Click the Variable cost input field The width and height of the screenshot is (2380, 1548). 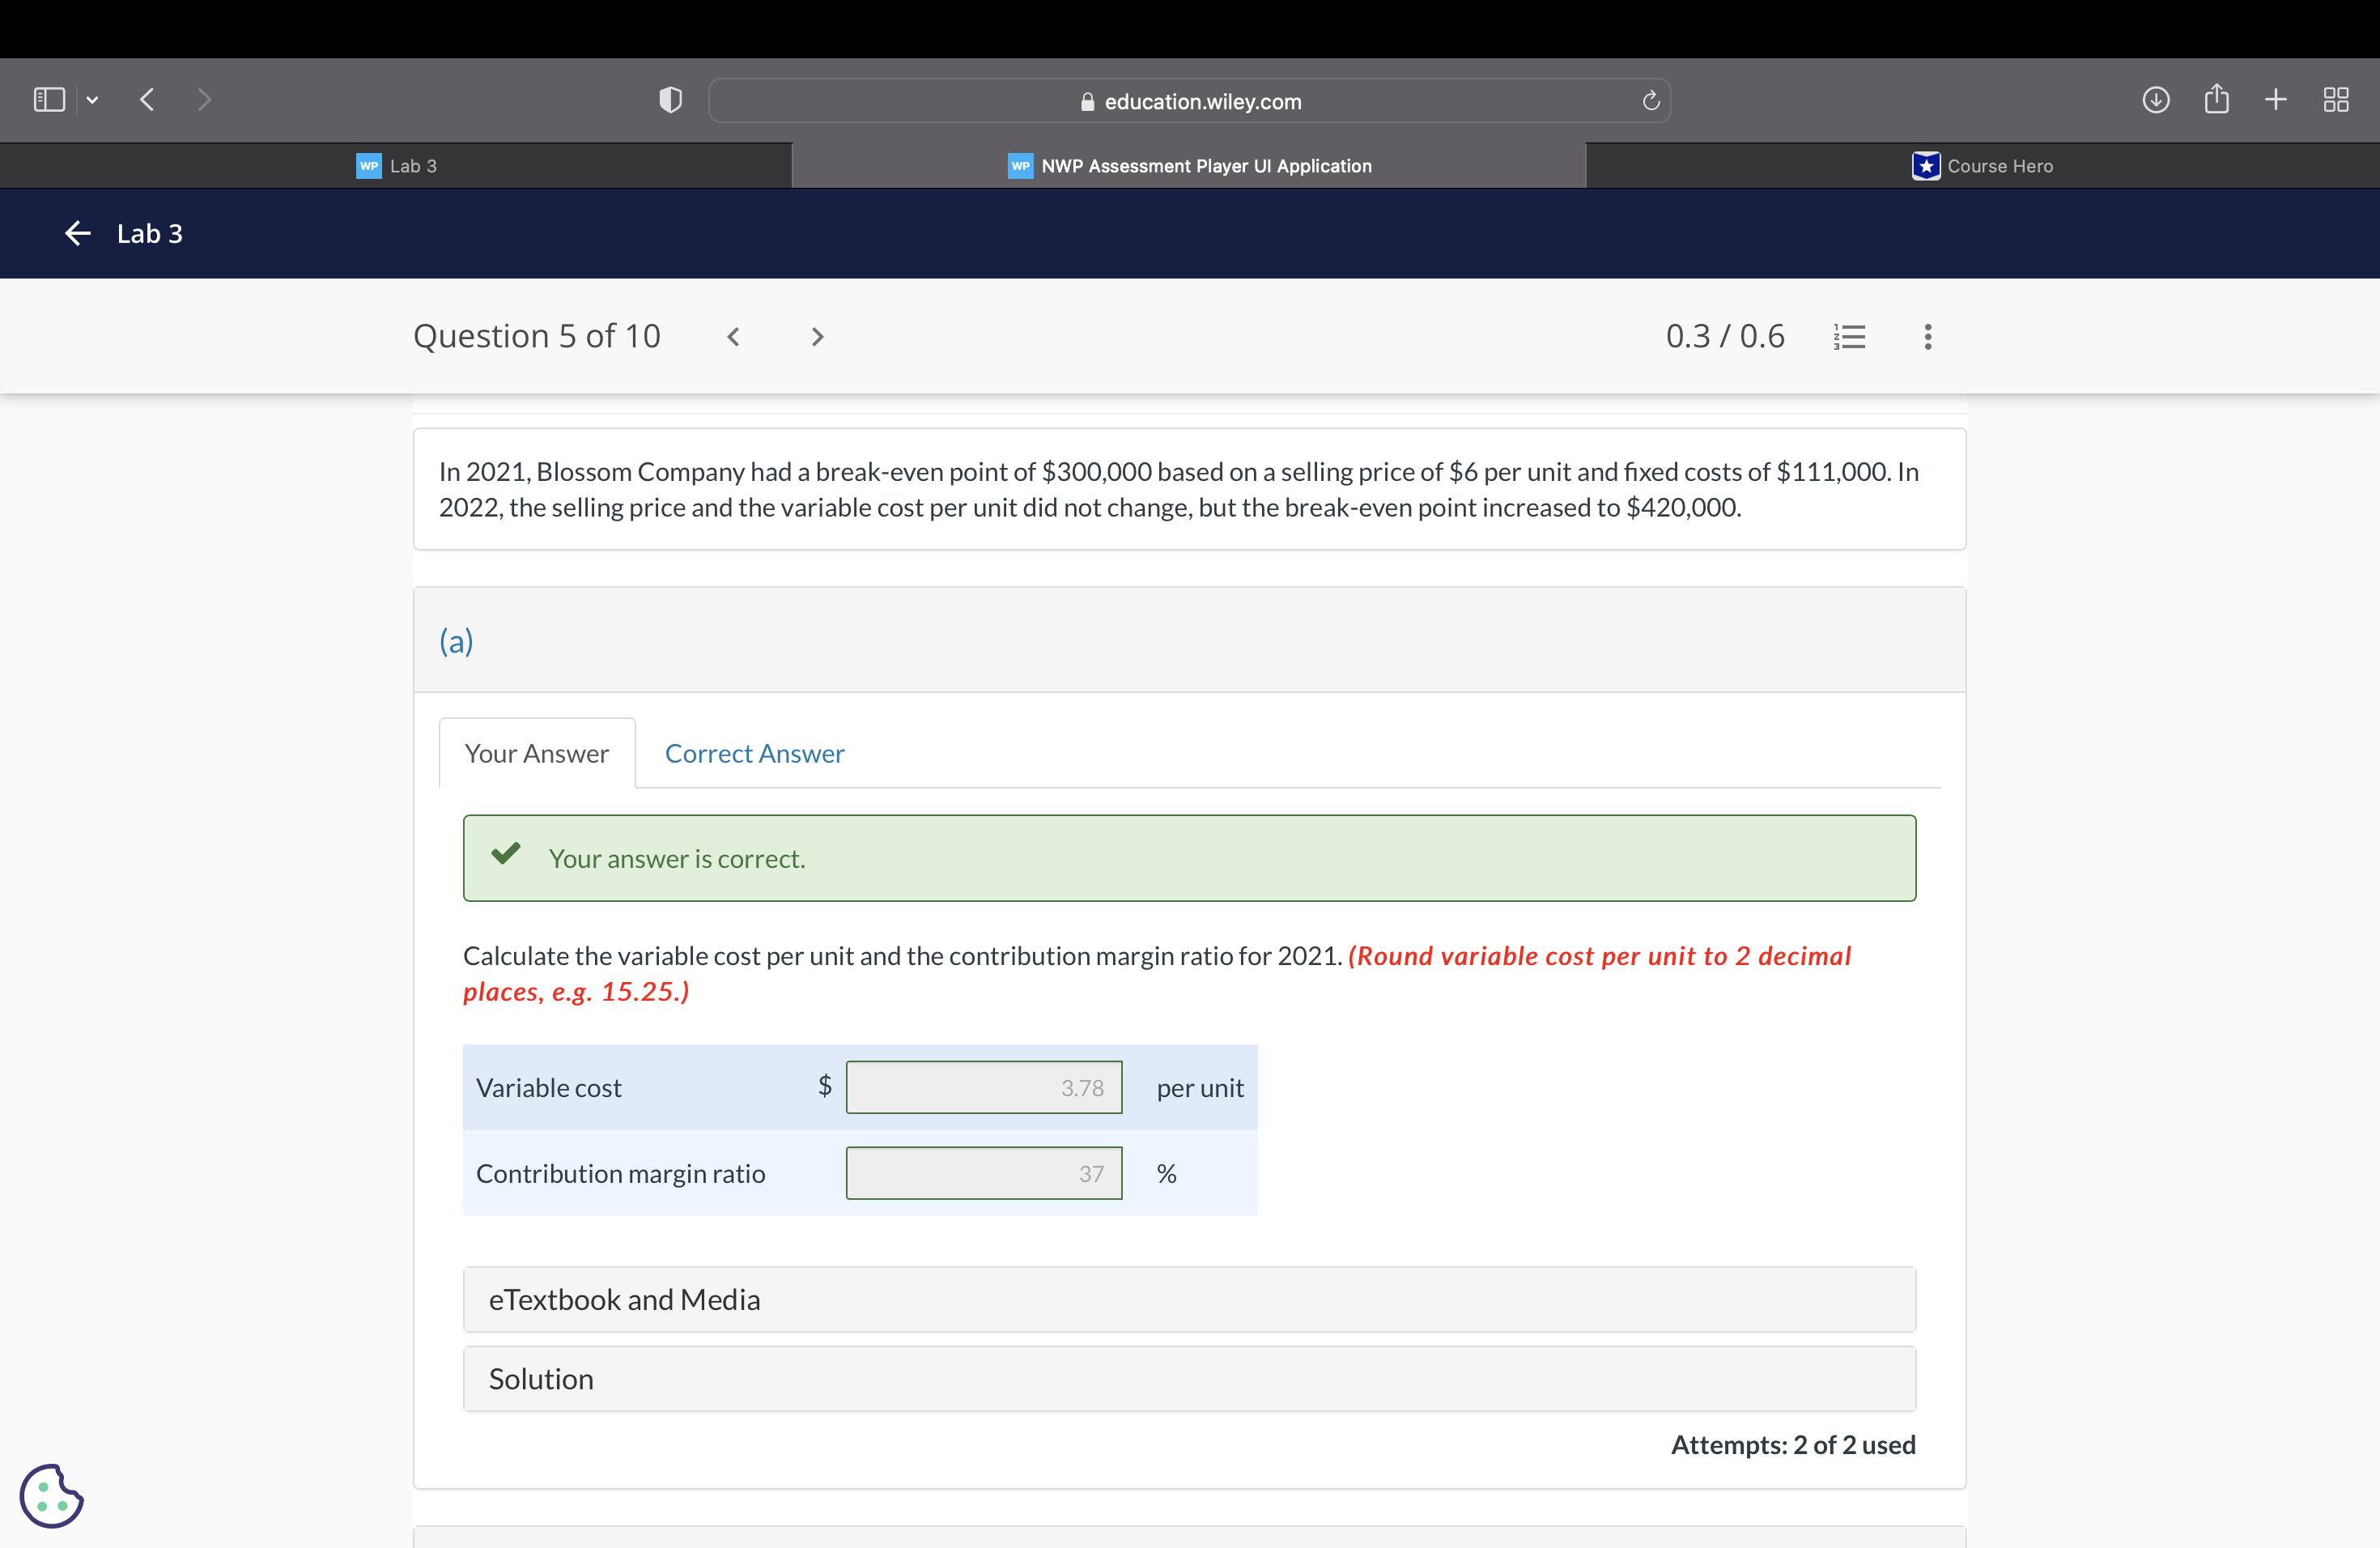point(984,1087)
